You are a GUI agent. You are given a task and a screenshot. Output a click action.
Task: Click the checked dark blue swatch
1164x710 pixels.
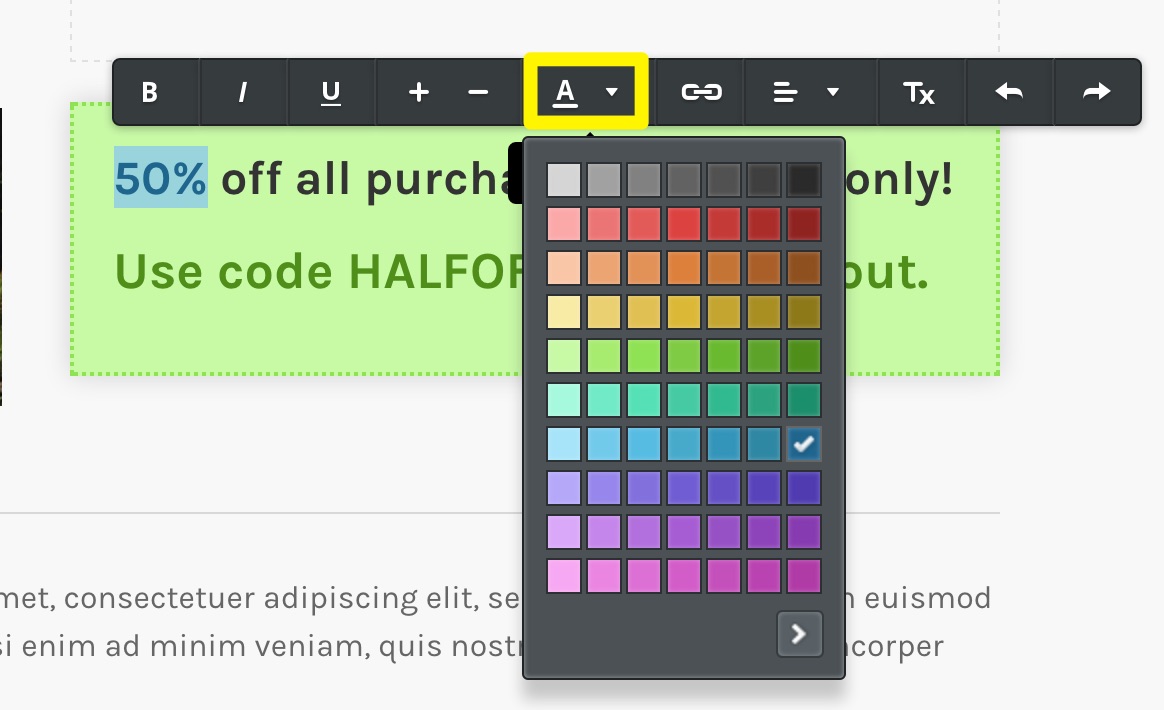pos(804,444)
